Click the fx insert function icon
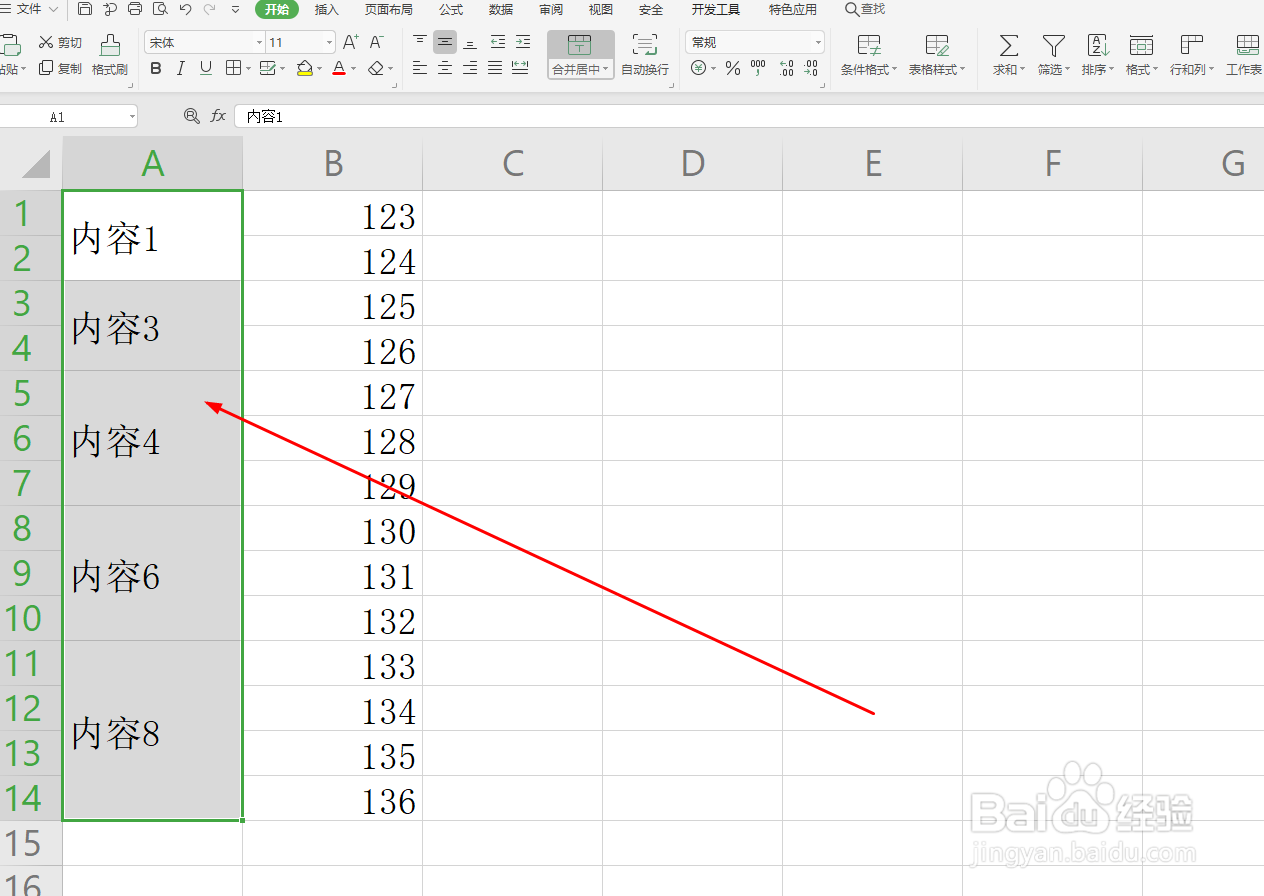1264x896 pixels. coord(218,116)
